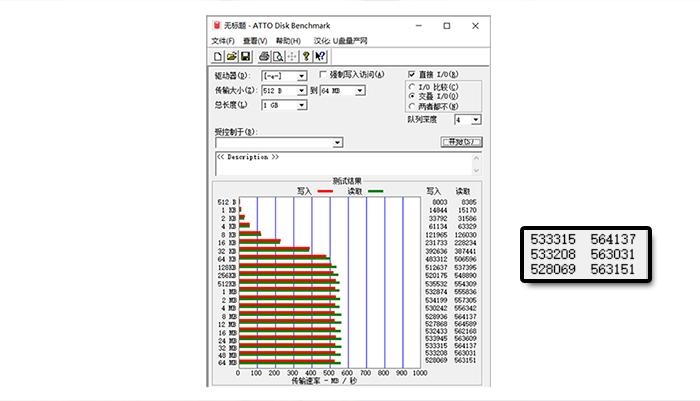Click the 512637 write value
Image resolution: width=700 pixels, height=401 pixels.
click(x=436, y=267)
